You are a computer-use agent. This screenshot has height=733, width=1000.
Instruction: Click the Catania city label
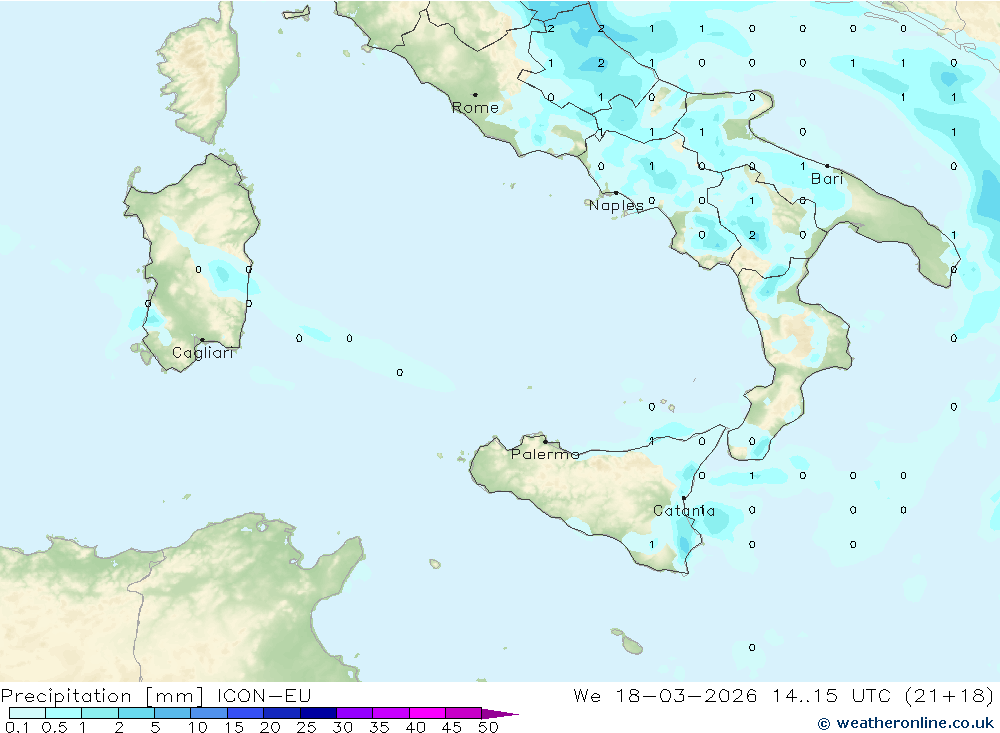(x=684, y=511)
